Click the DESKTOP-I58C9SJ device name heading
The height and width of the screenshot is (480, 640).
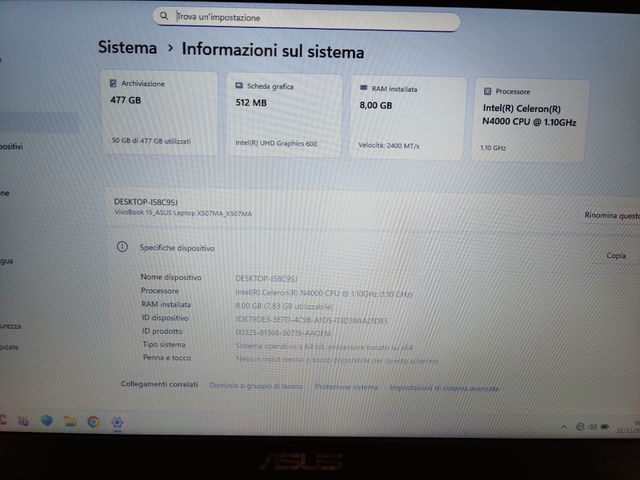point(146,202)
